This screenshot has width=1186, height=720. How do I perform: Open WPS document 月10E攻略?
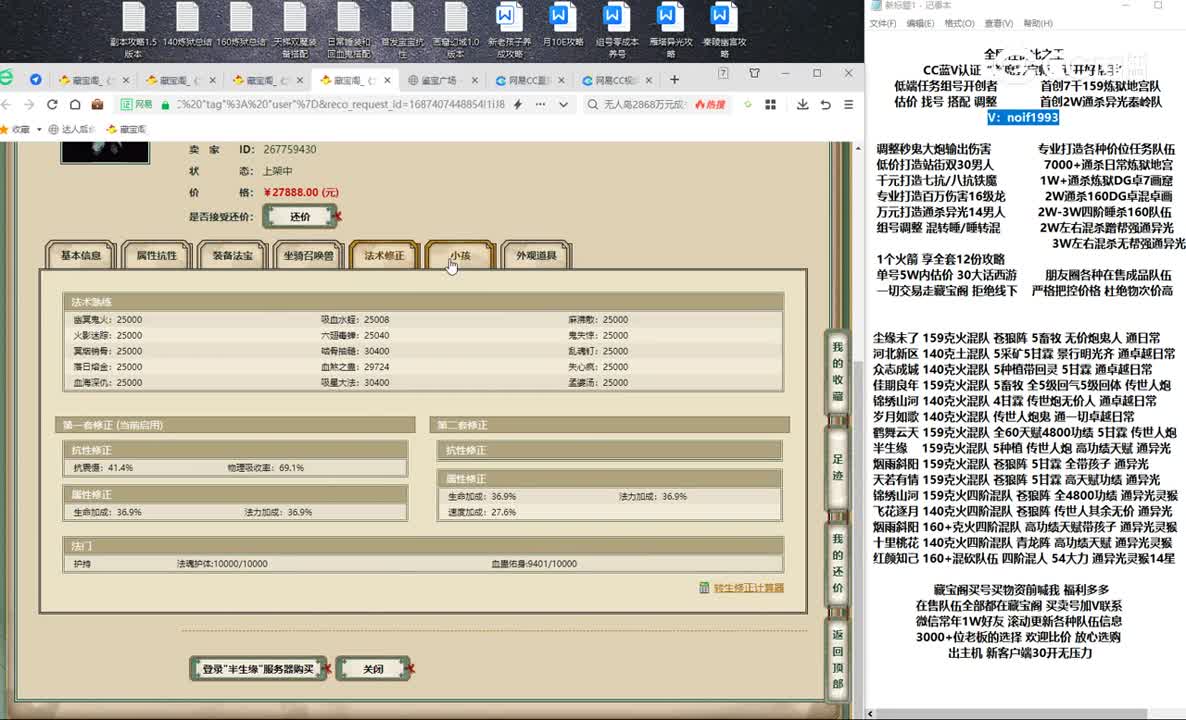pyautogui.click(x=563, y=25)
